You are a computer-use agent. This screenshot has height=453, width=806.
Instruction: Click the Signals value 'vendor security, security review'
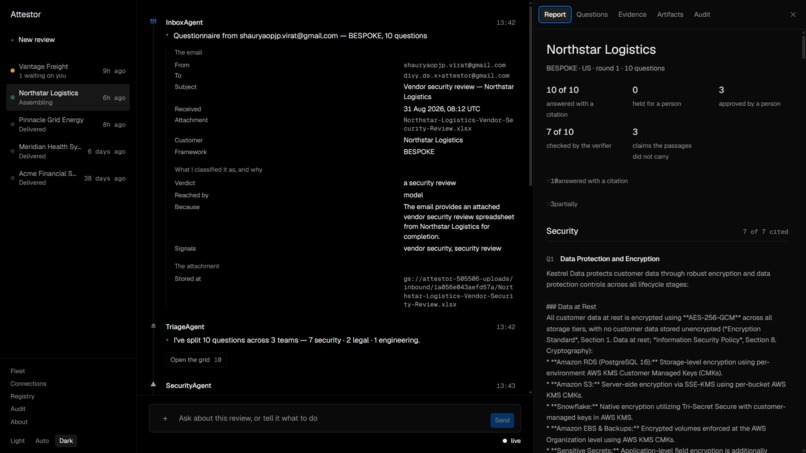[x=452, y=248]
